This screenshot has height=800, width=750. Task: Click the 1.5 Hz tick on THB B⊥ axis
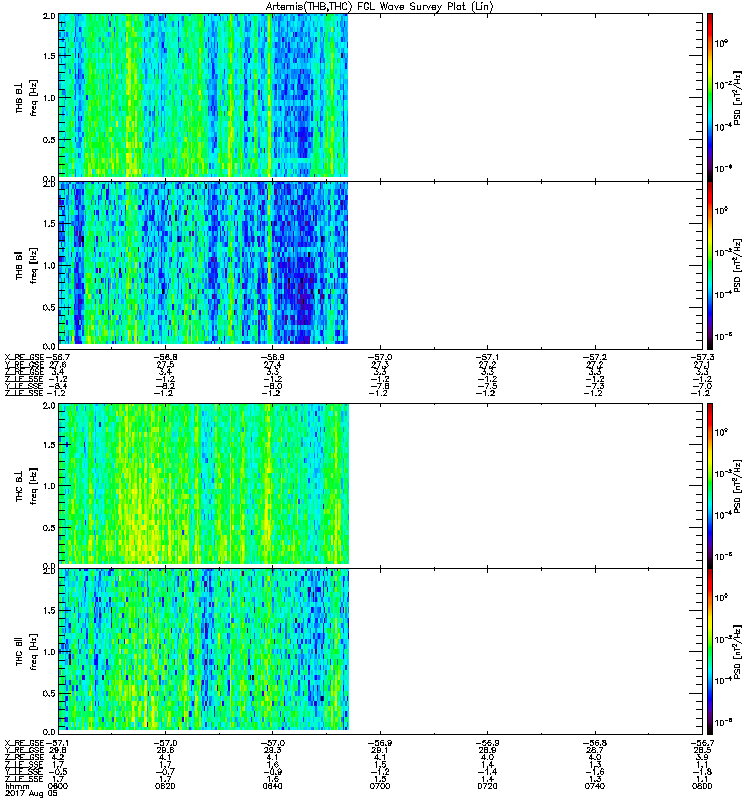49,56
